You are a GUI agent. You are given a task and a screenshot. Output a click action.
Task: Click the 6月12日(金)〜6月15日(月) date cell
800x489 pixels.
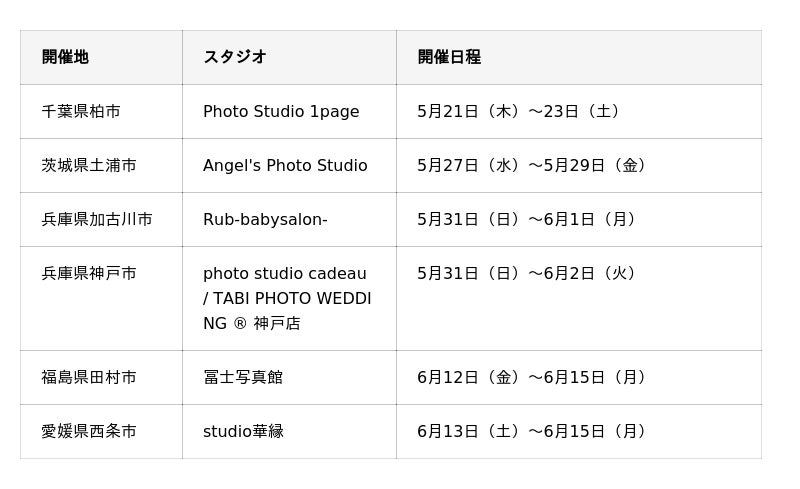(x=534, y=377)
